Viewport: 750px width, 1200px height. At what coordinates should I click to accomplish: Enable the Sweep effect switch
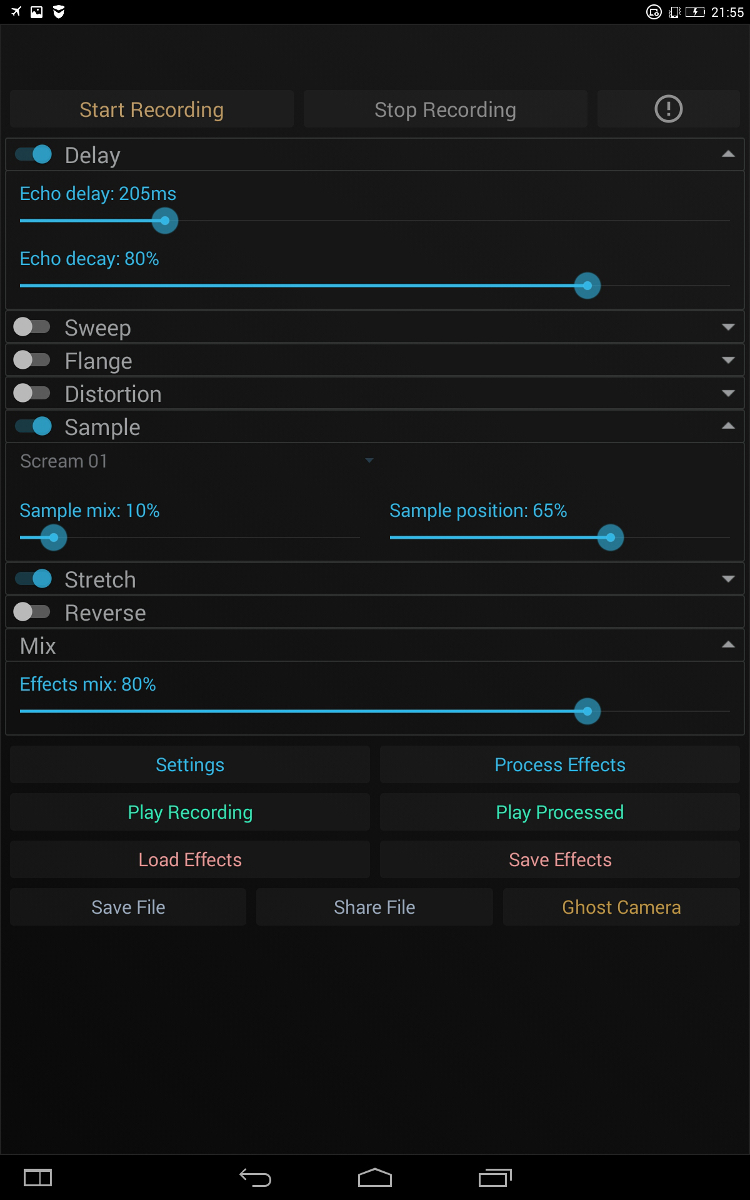pyautogui.click(x=32, y=327)
